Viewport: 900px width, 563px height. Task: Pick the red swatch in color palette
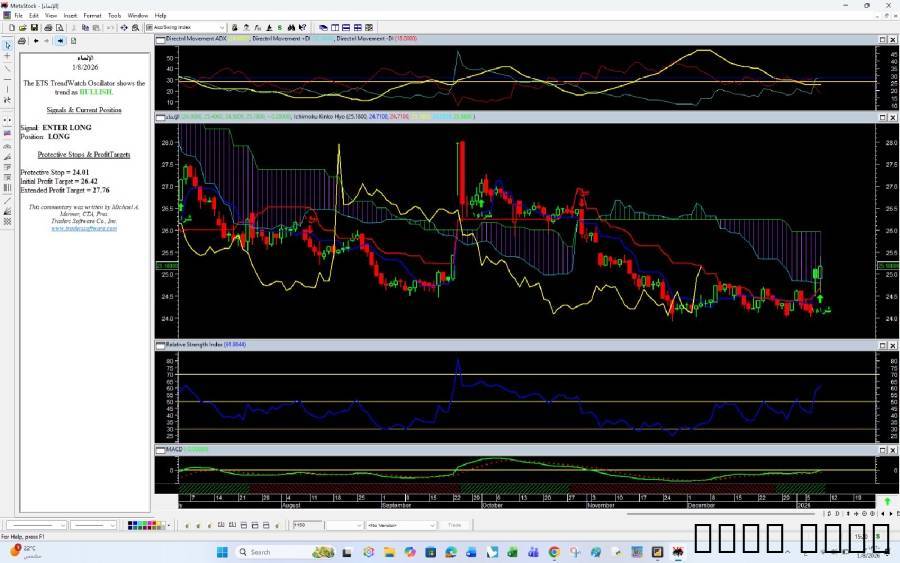(154, 523)
